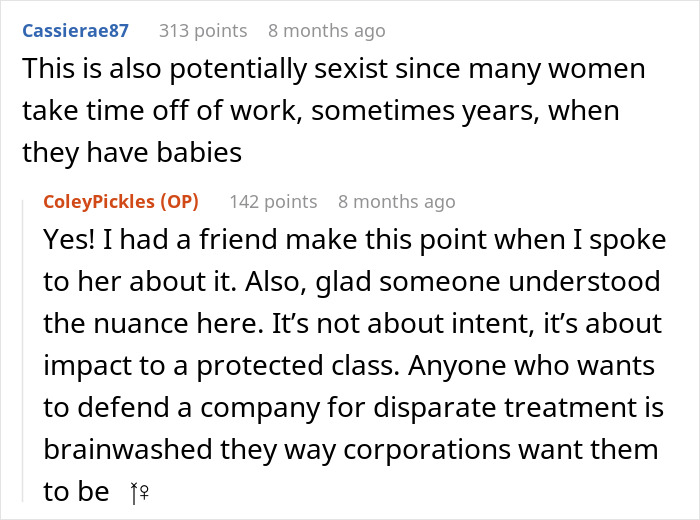700x520 pixels.
Task: Open Cassierae87's '8 months ago' timestamp permalink
Action: tap(326, 31)
